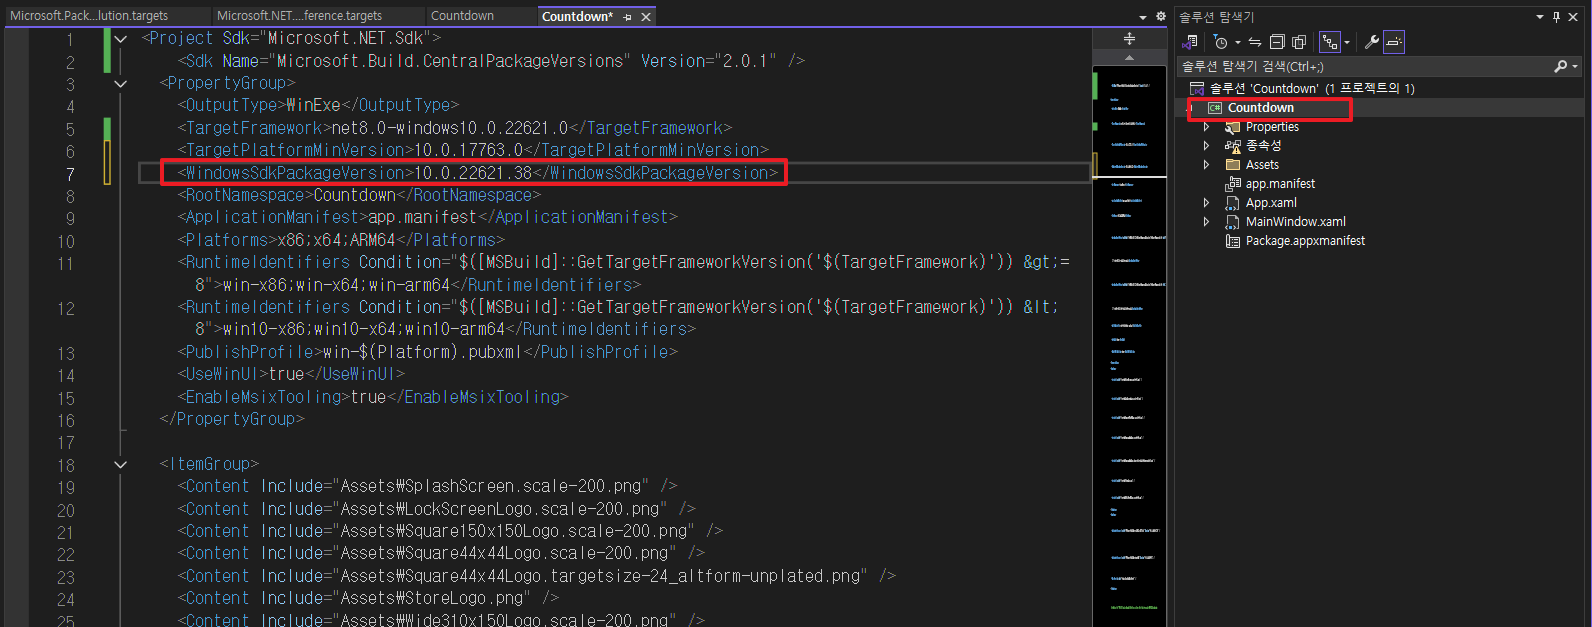Collapse the Project element on line 1
This screenshot has height=627, width=1592.
click(x=121, y=39)
